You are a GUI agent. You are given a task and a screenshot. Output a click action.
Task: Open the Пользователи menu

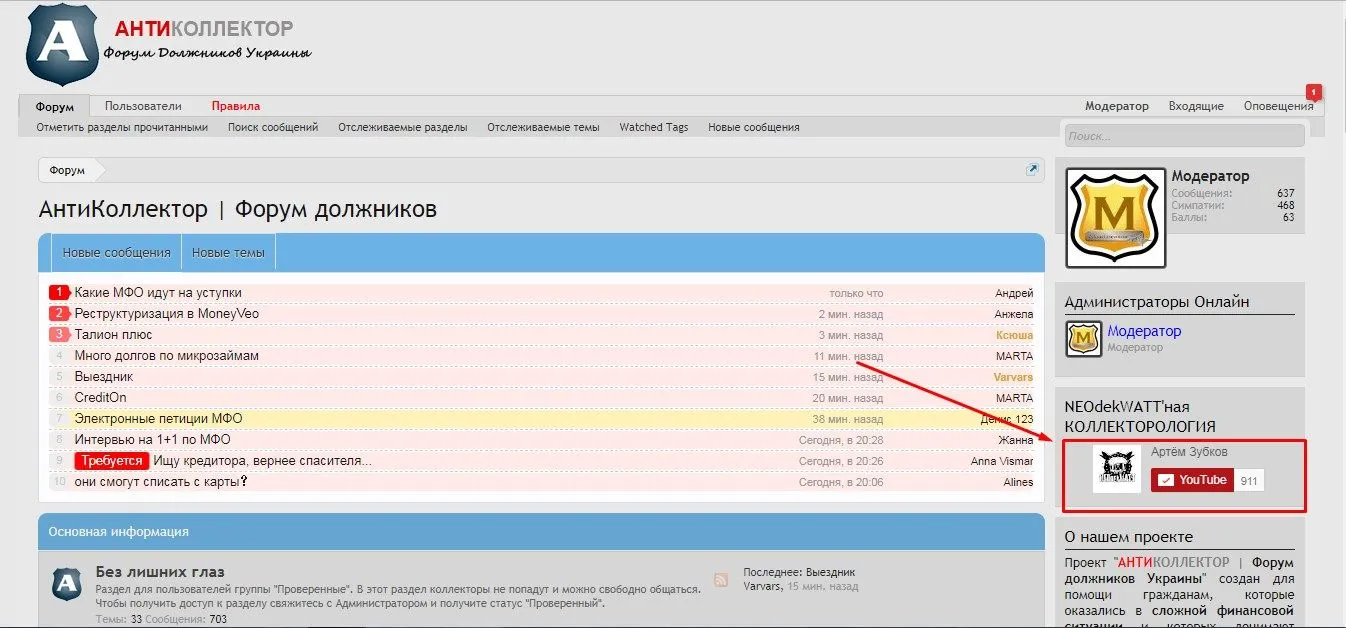[143, 106]
